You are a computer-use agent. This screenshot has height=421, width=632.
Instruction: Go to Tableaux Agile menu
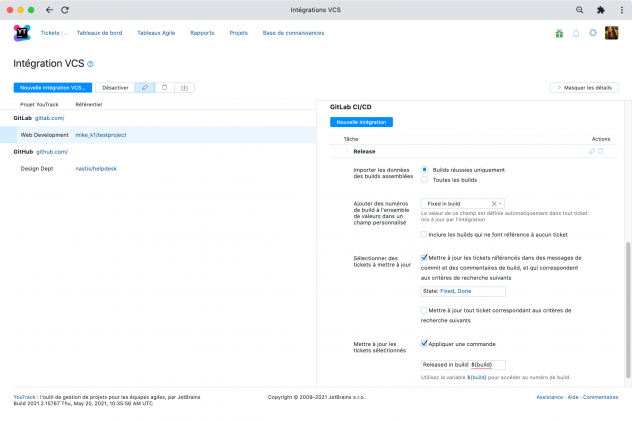pyautogui.click(x=155, y=33)
